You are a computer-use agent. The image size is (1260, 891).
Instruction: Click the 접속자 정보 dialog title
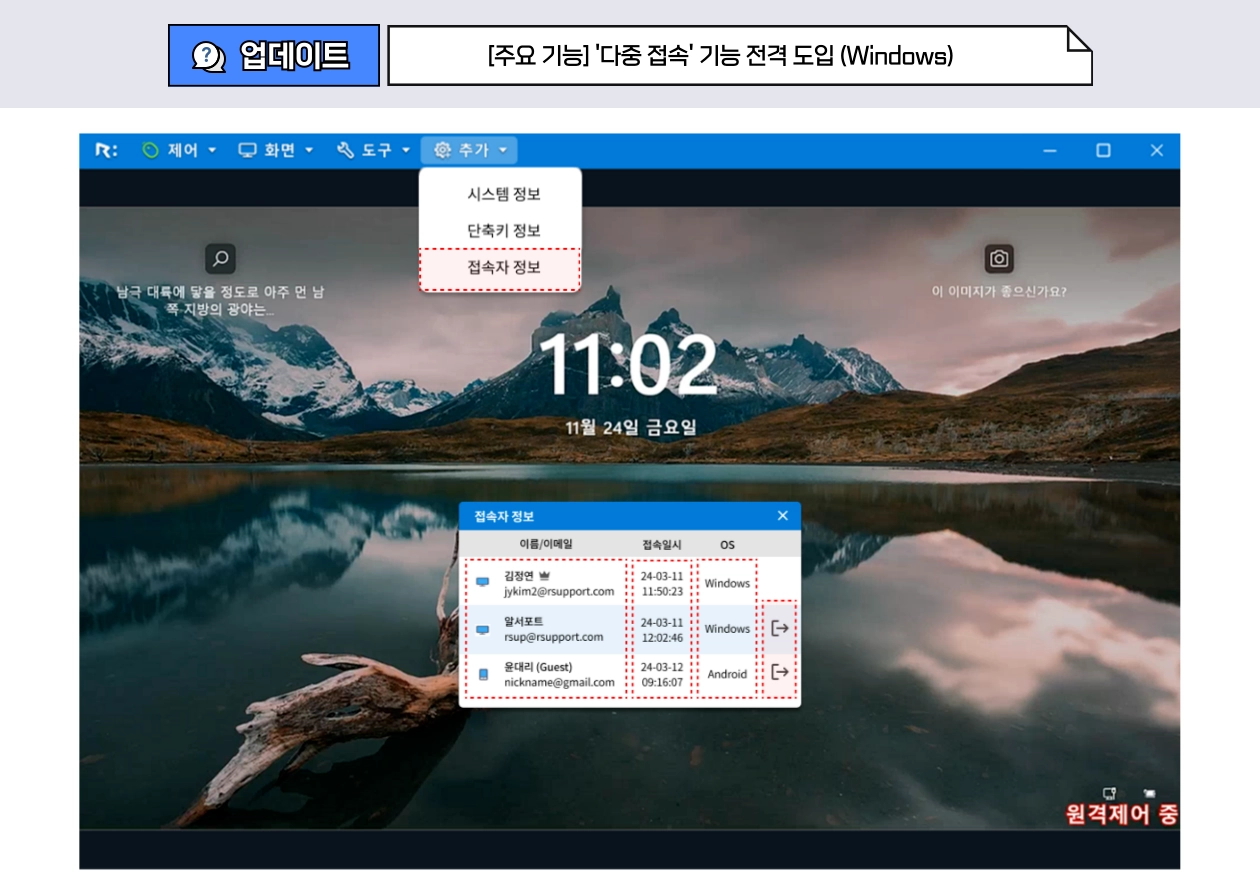click(x=504, y=516)
